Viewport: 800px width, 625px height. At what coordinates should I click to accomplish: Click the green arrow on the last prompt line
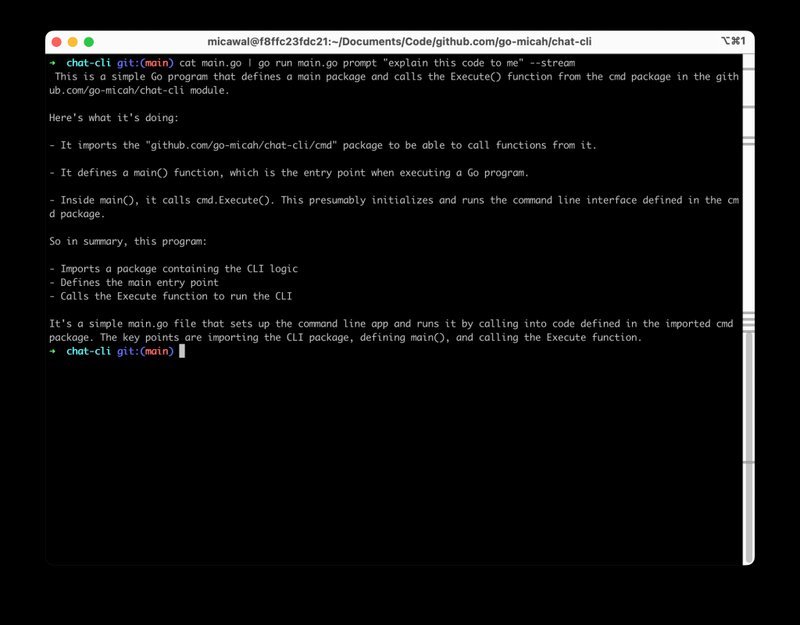[52, 351]
